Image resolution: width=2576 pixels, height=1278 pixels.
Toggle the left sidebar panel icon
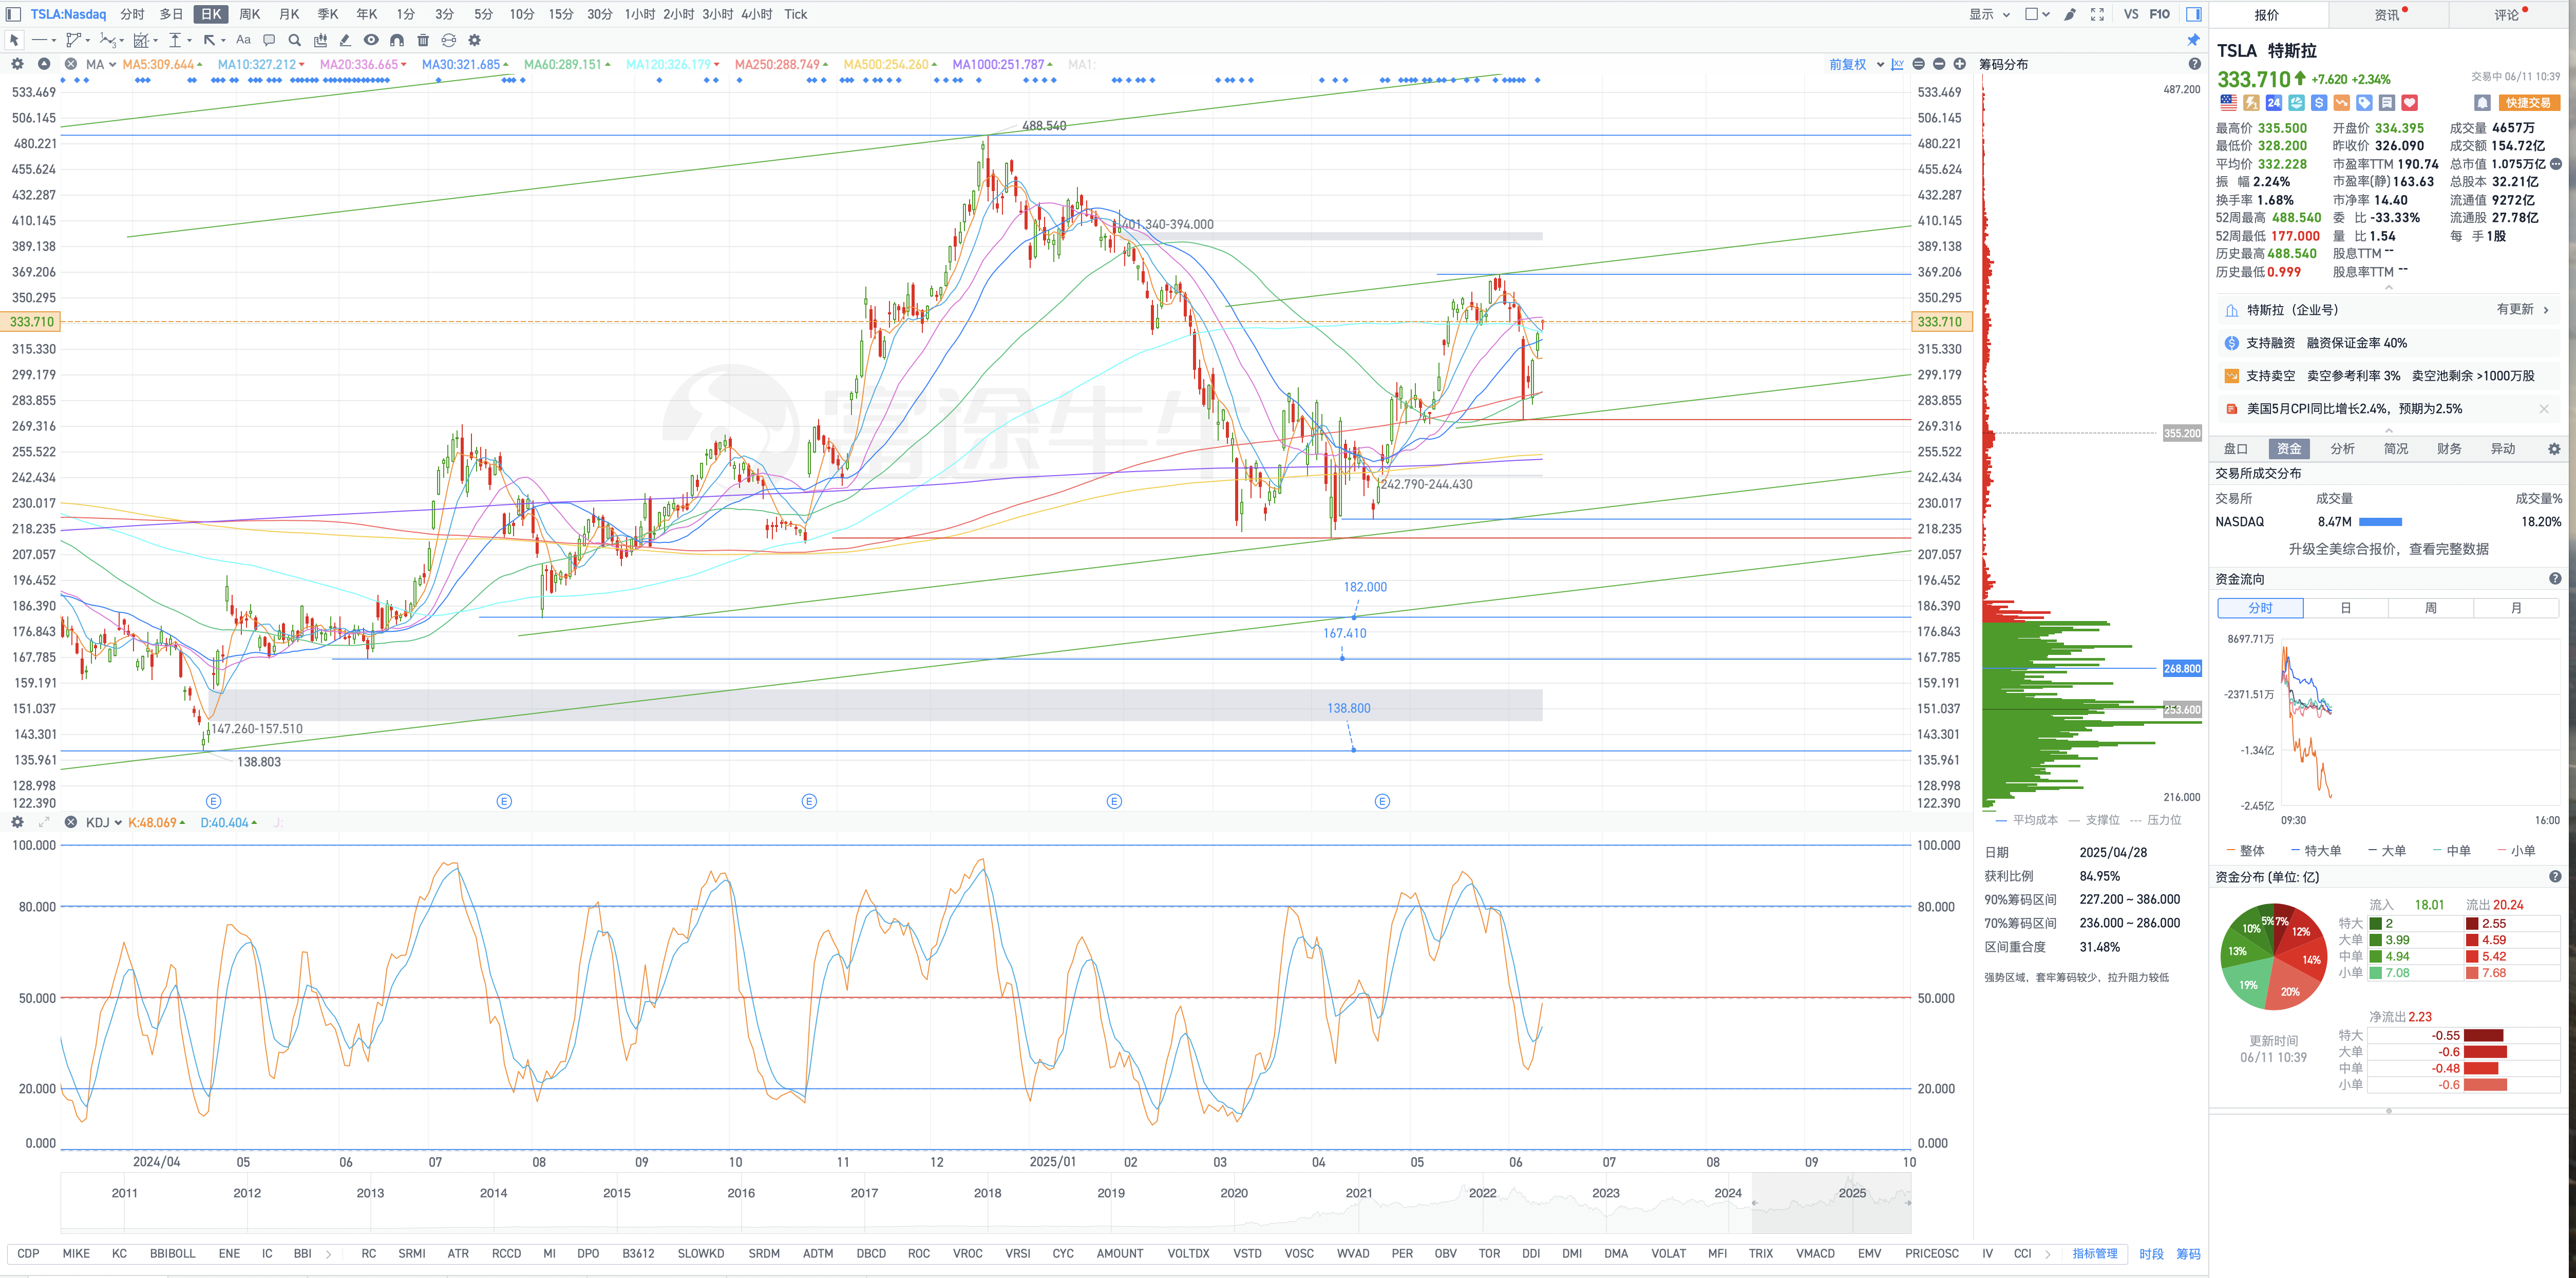point(13,14)
